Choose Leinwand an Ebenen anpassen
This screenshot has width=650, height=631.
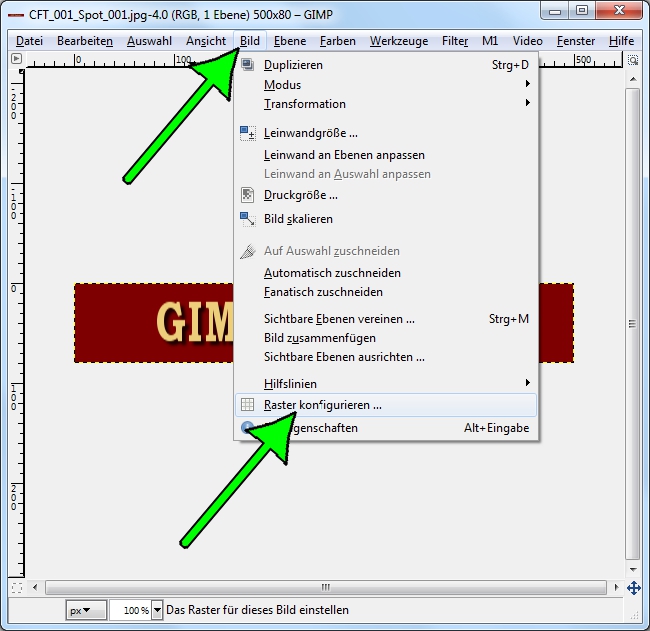386,155
